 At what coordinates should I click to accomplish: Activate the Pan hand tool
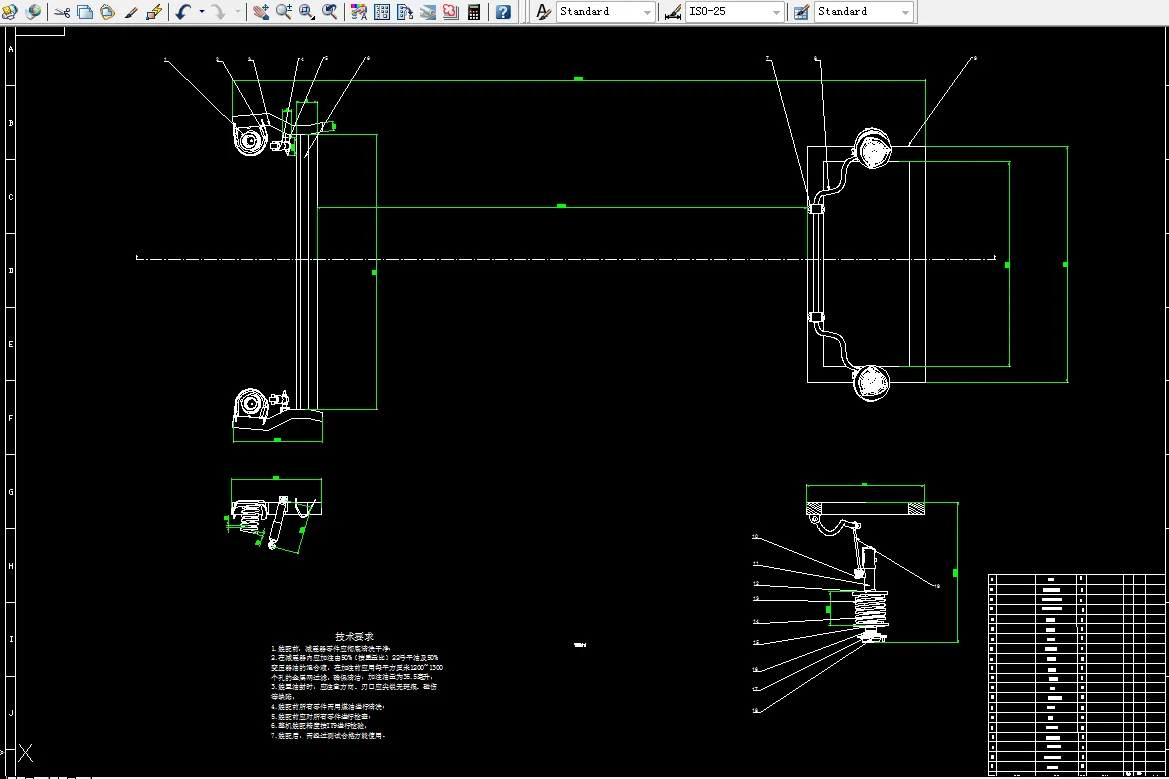pos(260,12)
